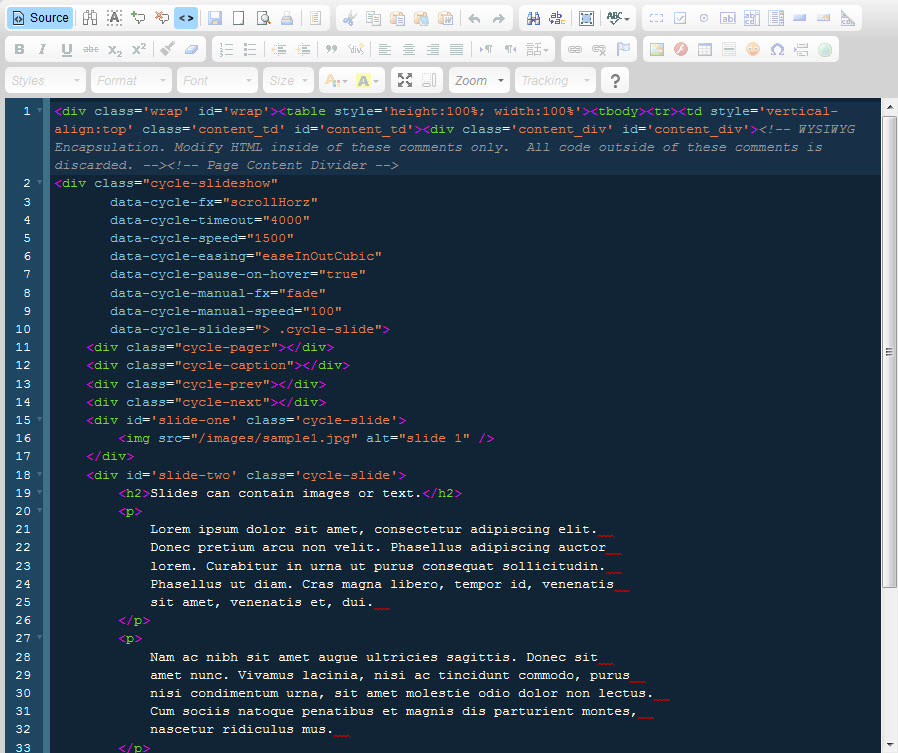This screenshot has height=753, width=898.
Task: Click the About question mark button
Action: click(x=615, y=81)
